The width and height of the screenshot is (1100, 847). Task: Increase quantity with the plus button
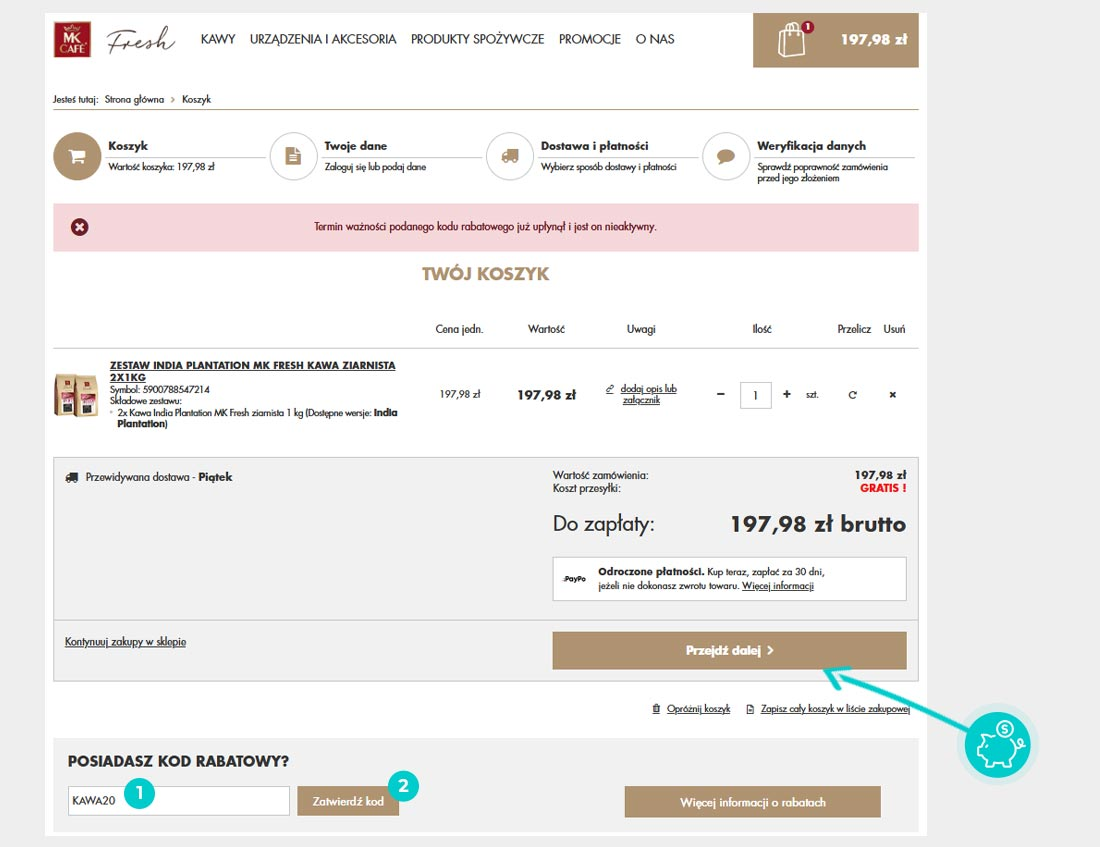click(787, 395)
